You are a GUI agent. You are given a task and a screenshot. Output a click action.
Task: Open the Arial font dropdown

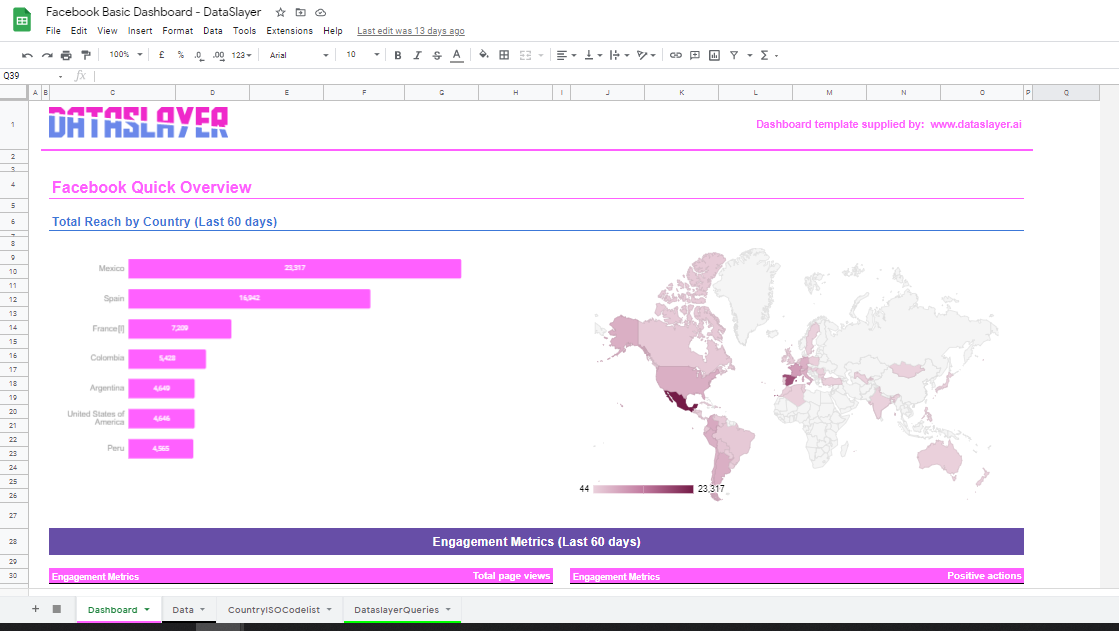[x=298, y=55]
